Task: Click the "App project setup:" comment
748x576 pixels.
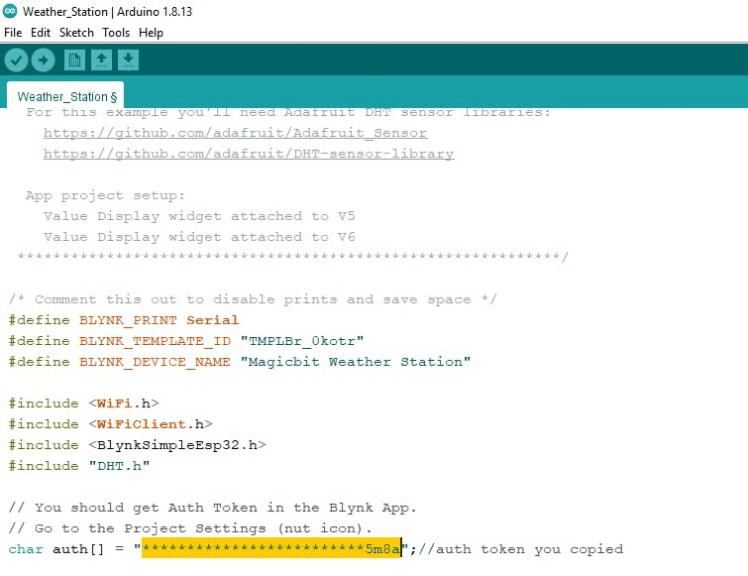Action: [105, 195]
